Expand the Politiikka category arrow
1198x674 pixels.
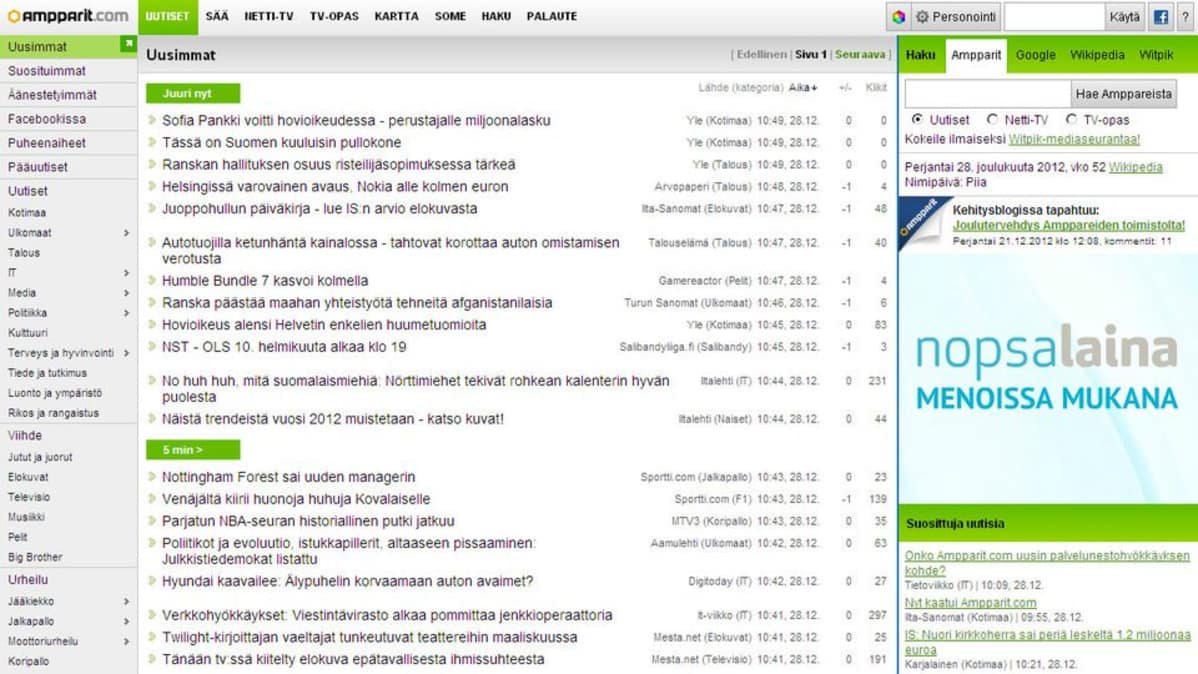tap(126, 313)
